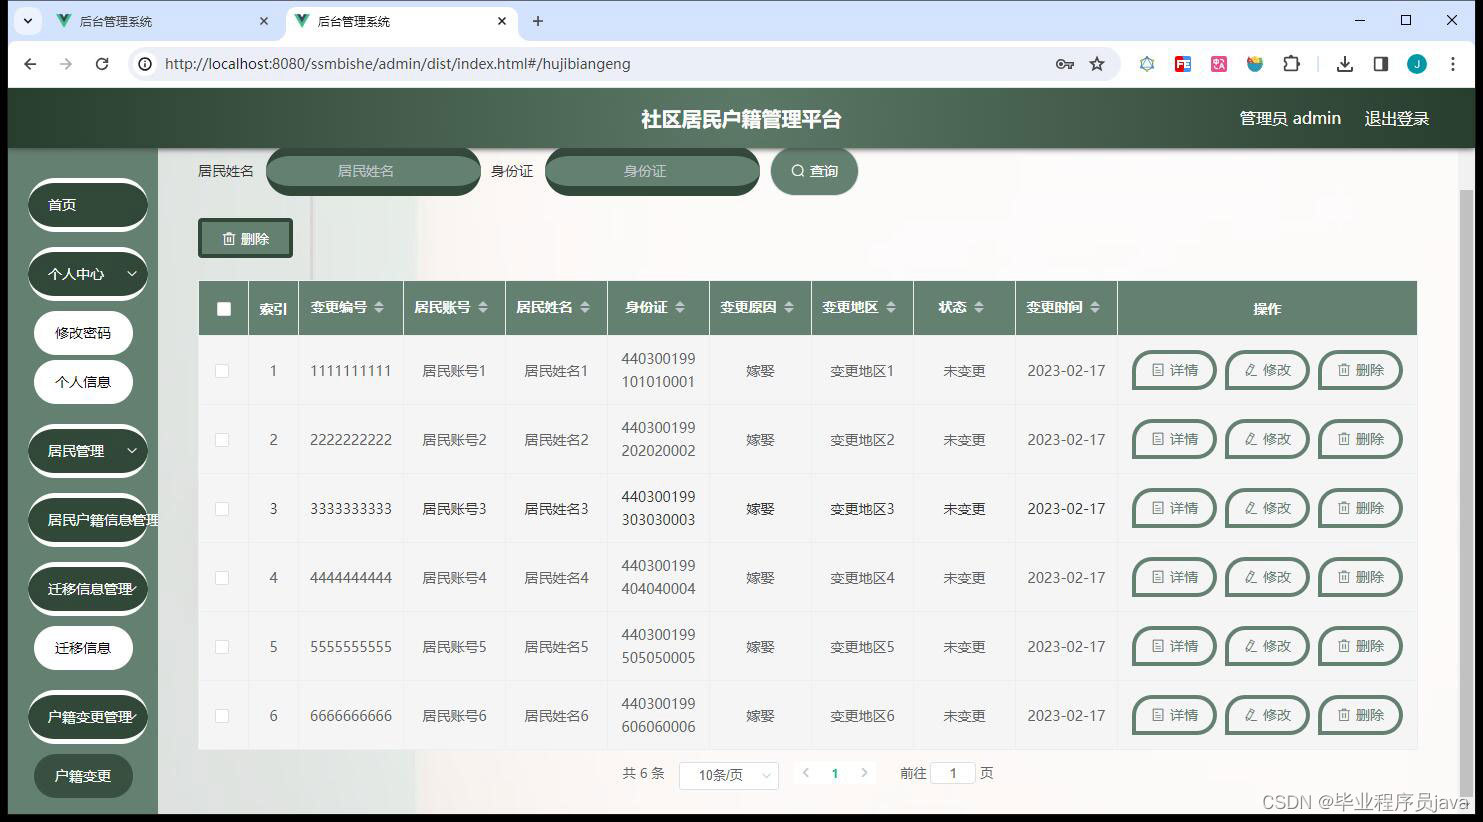This screenshot has width=1483, height=822.
Task: Open the tab search chevron button
Action: click(28, 21)
